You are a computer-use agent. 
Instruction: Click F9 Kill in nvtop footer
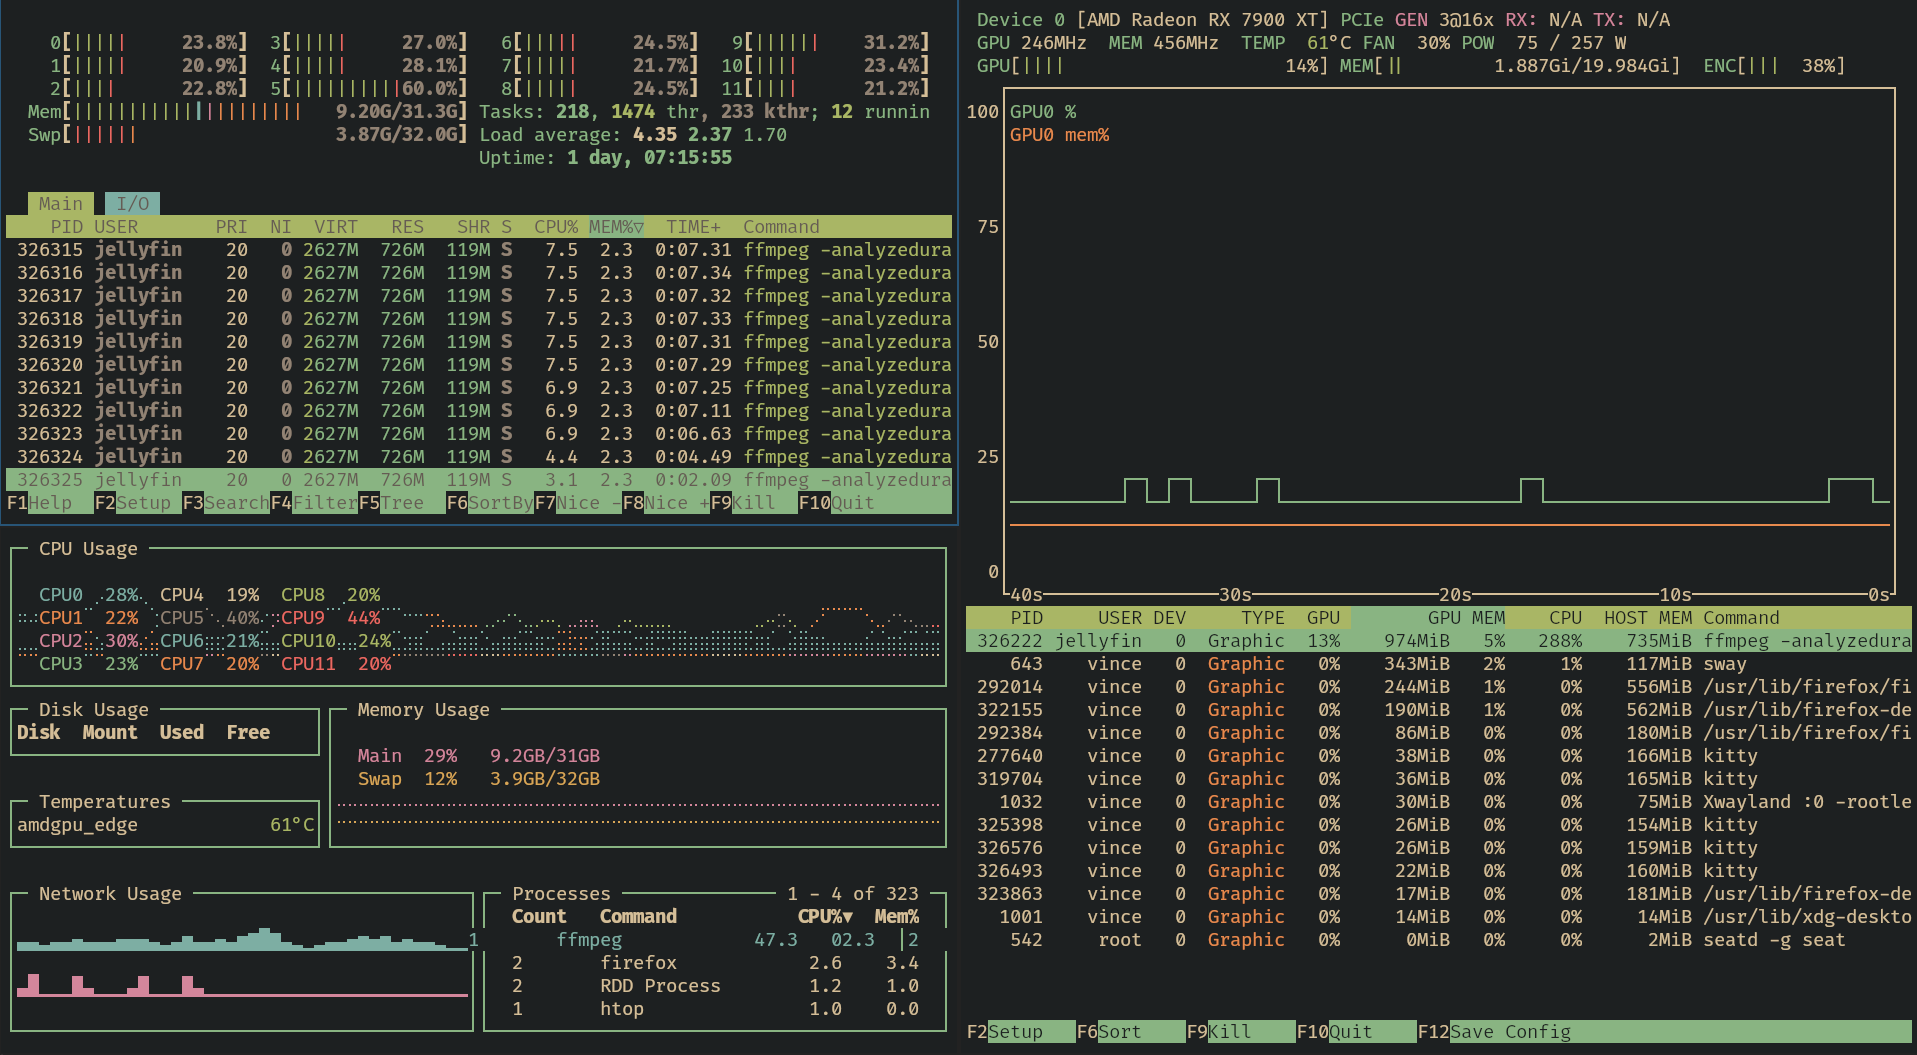(x=1219, y=1032)
